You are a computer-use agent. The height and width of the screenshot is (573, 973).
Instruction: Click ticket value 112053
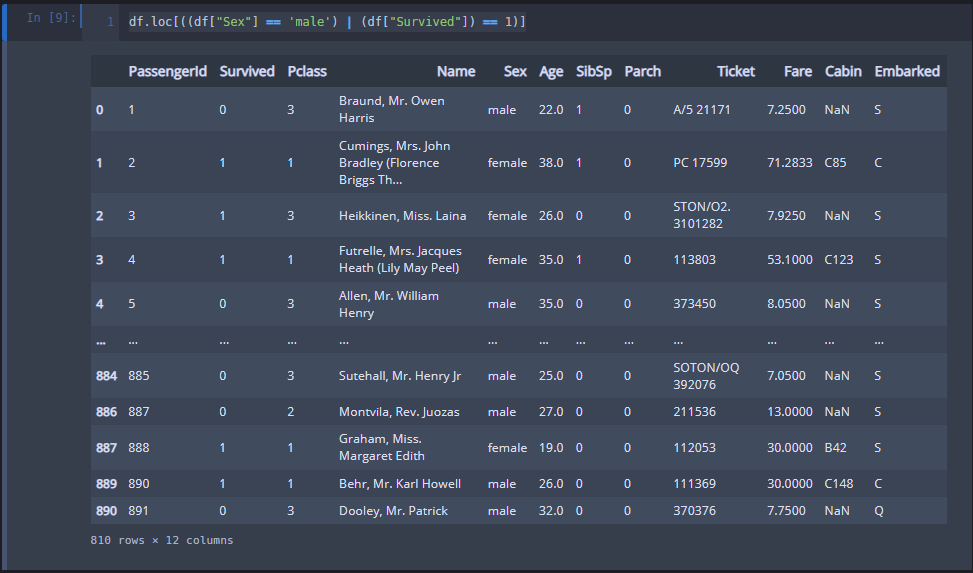point(694,448)
